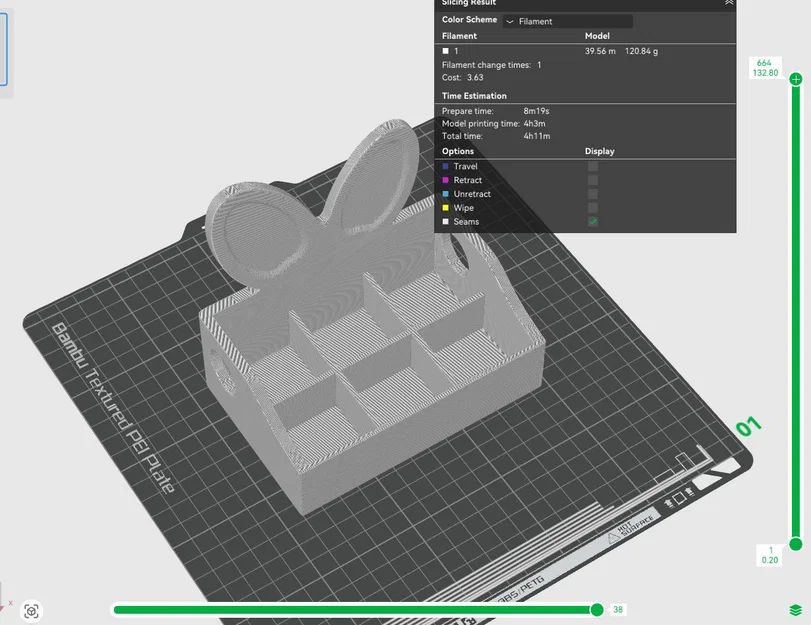This screenshot has height=625, width=811.
Task: Click the move count value 38
Action: (618, 609)
